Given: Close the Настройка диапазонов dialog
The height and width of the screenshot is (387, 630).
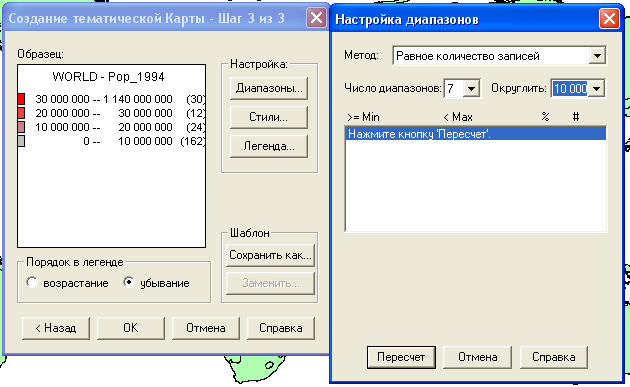Looking at the screenshot, I should [609, 19].
